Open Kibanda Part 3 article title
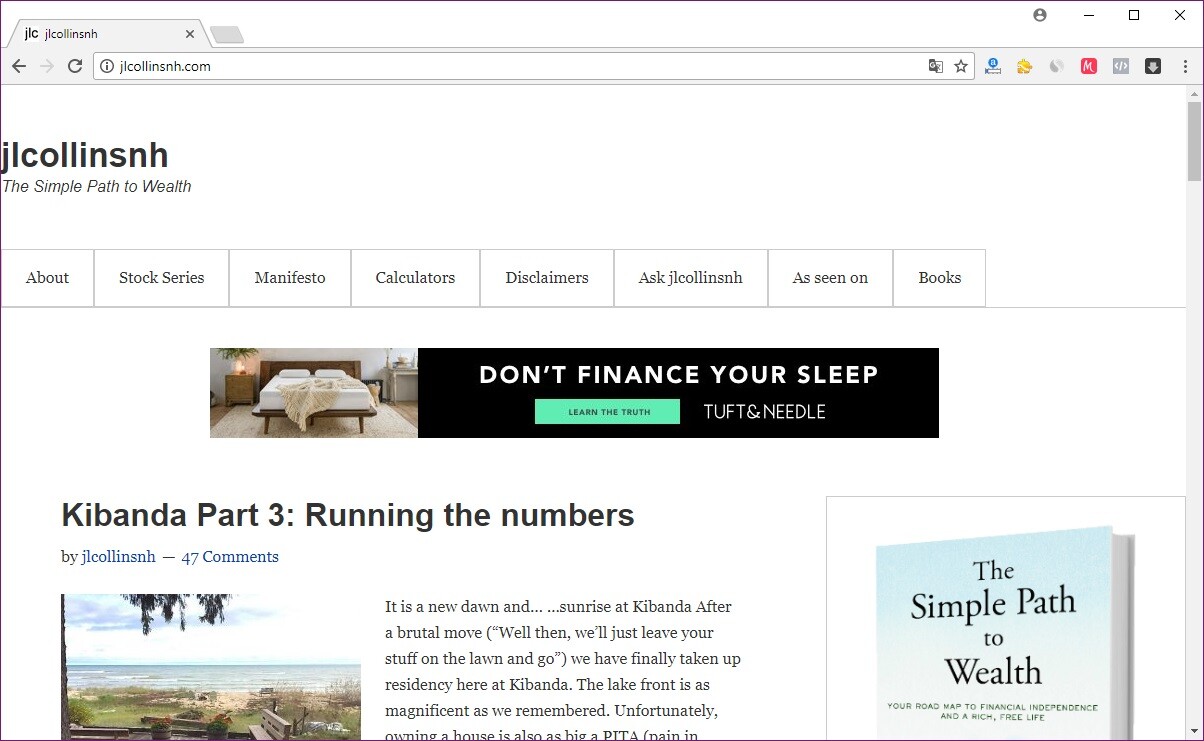Screen dimensions: 1204x741 pyautogui.click(x=348, y=515)
